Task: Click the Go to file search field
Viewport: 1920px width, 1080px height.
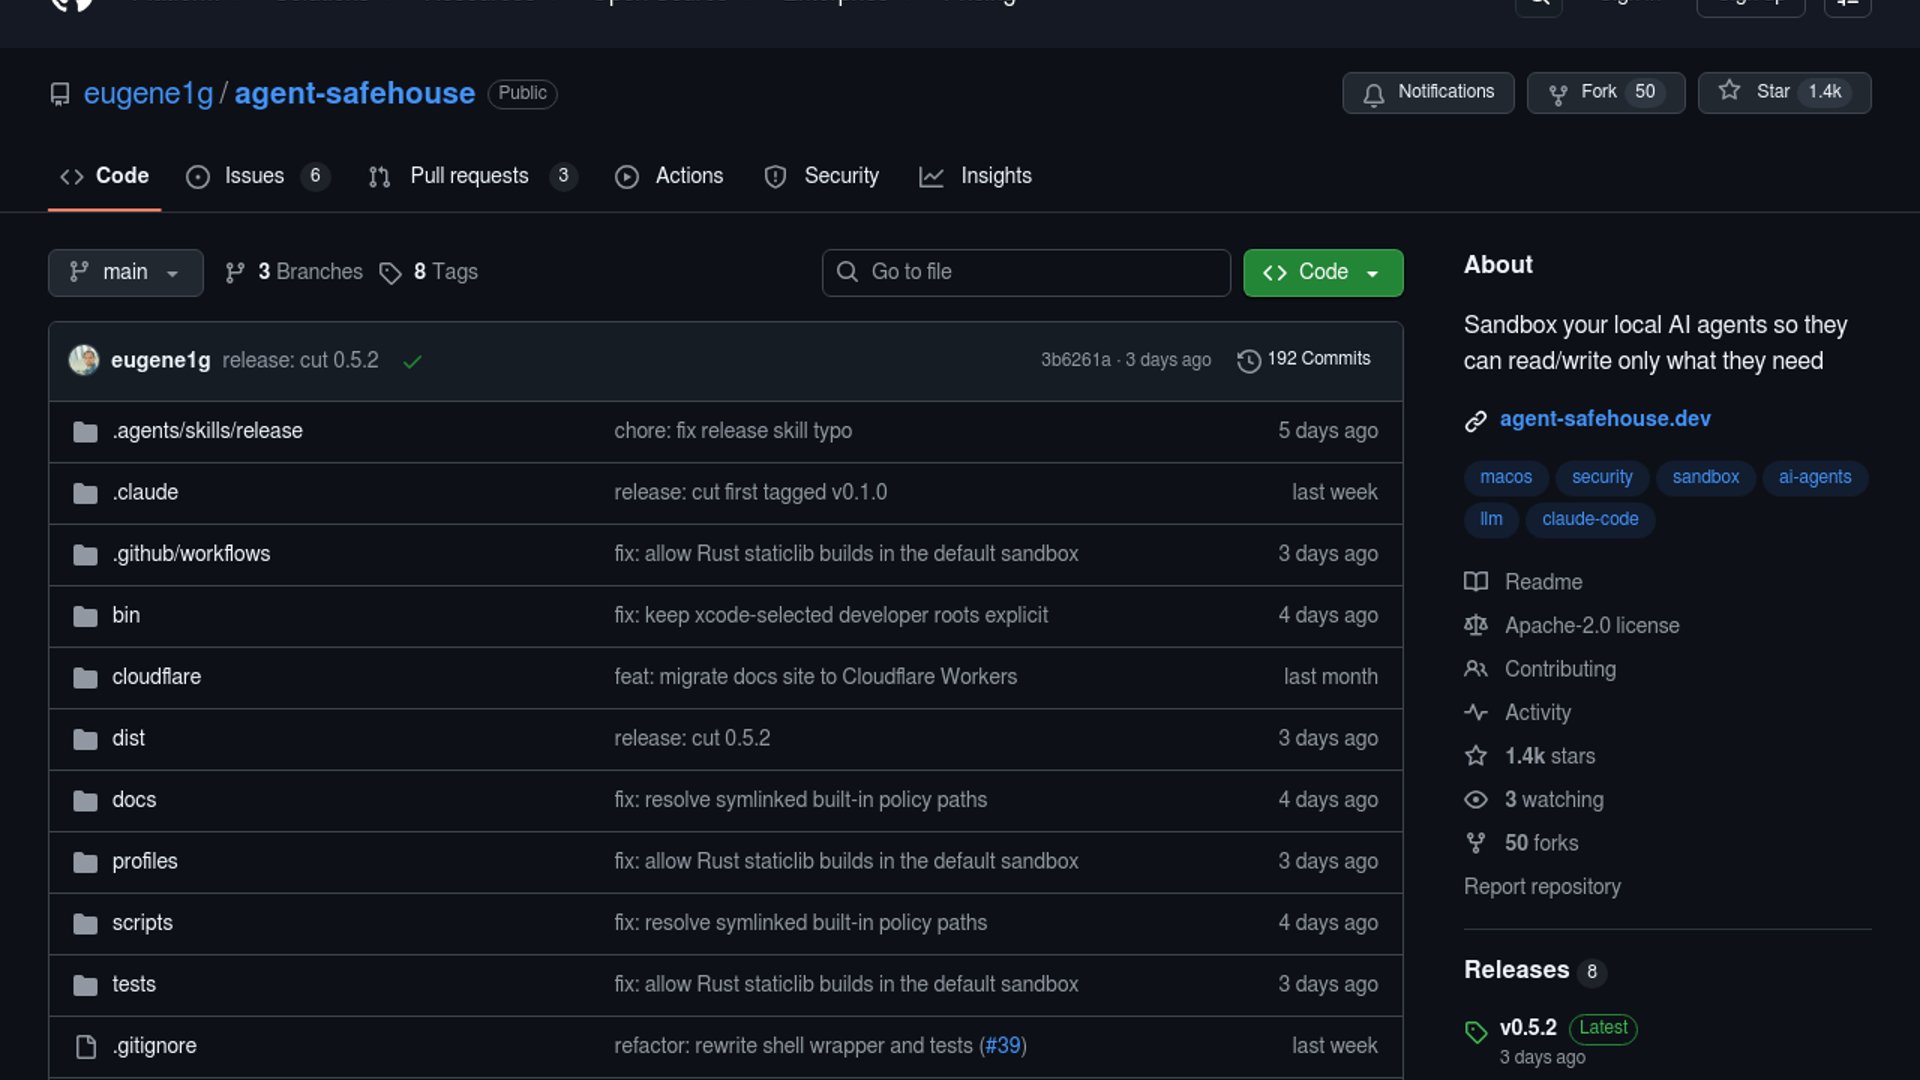Action: tap(1025, 272)
